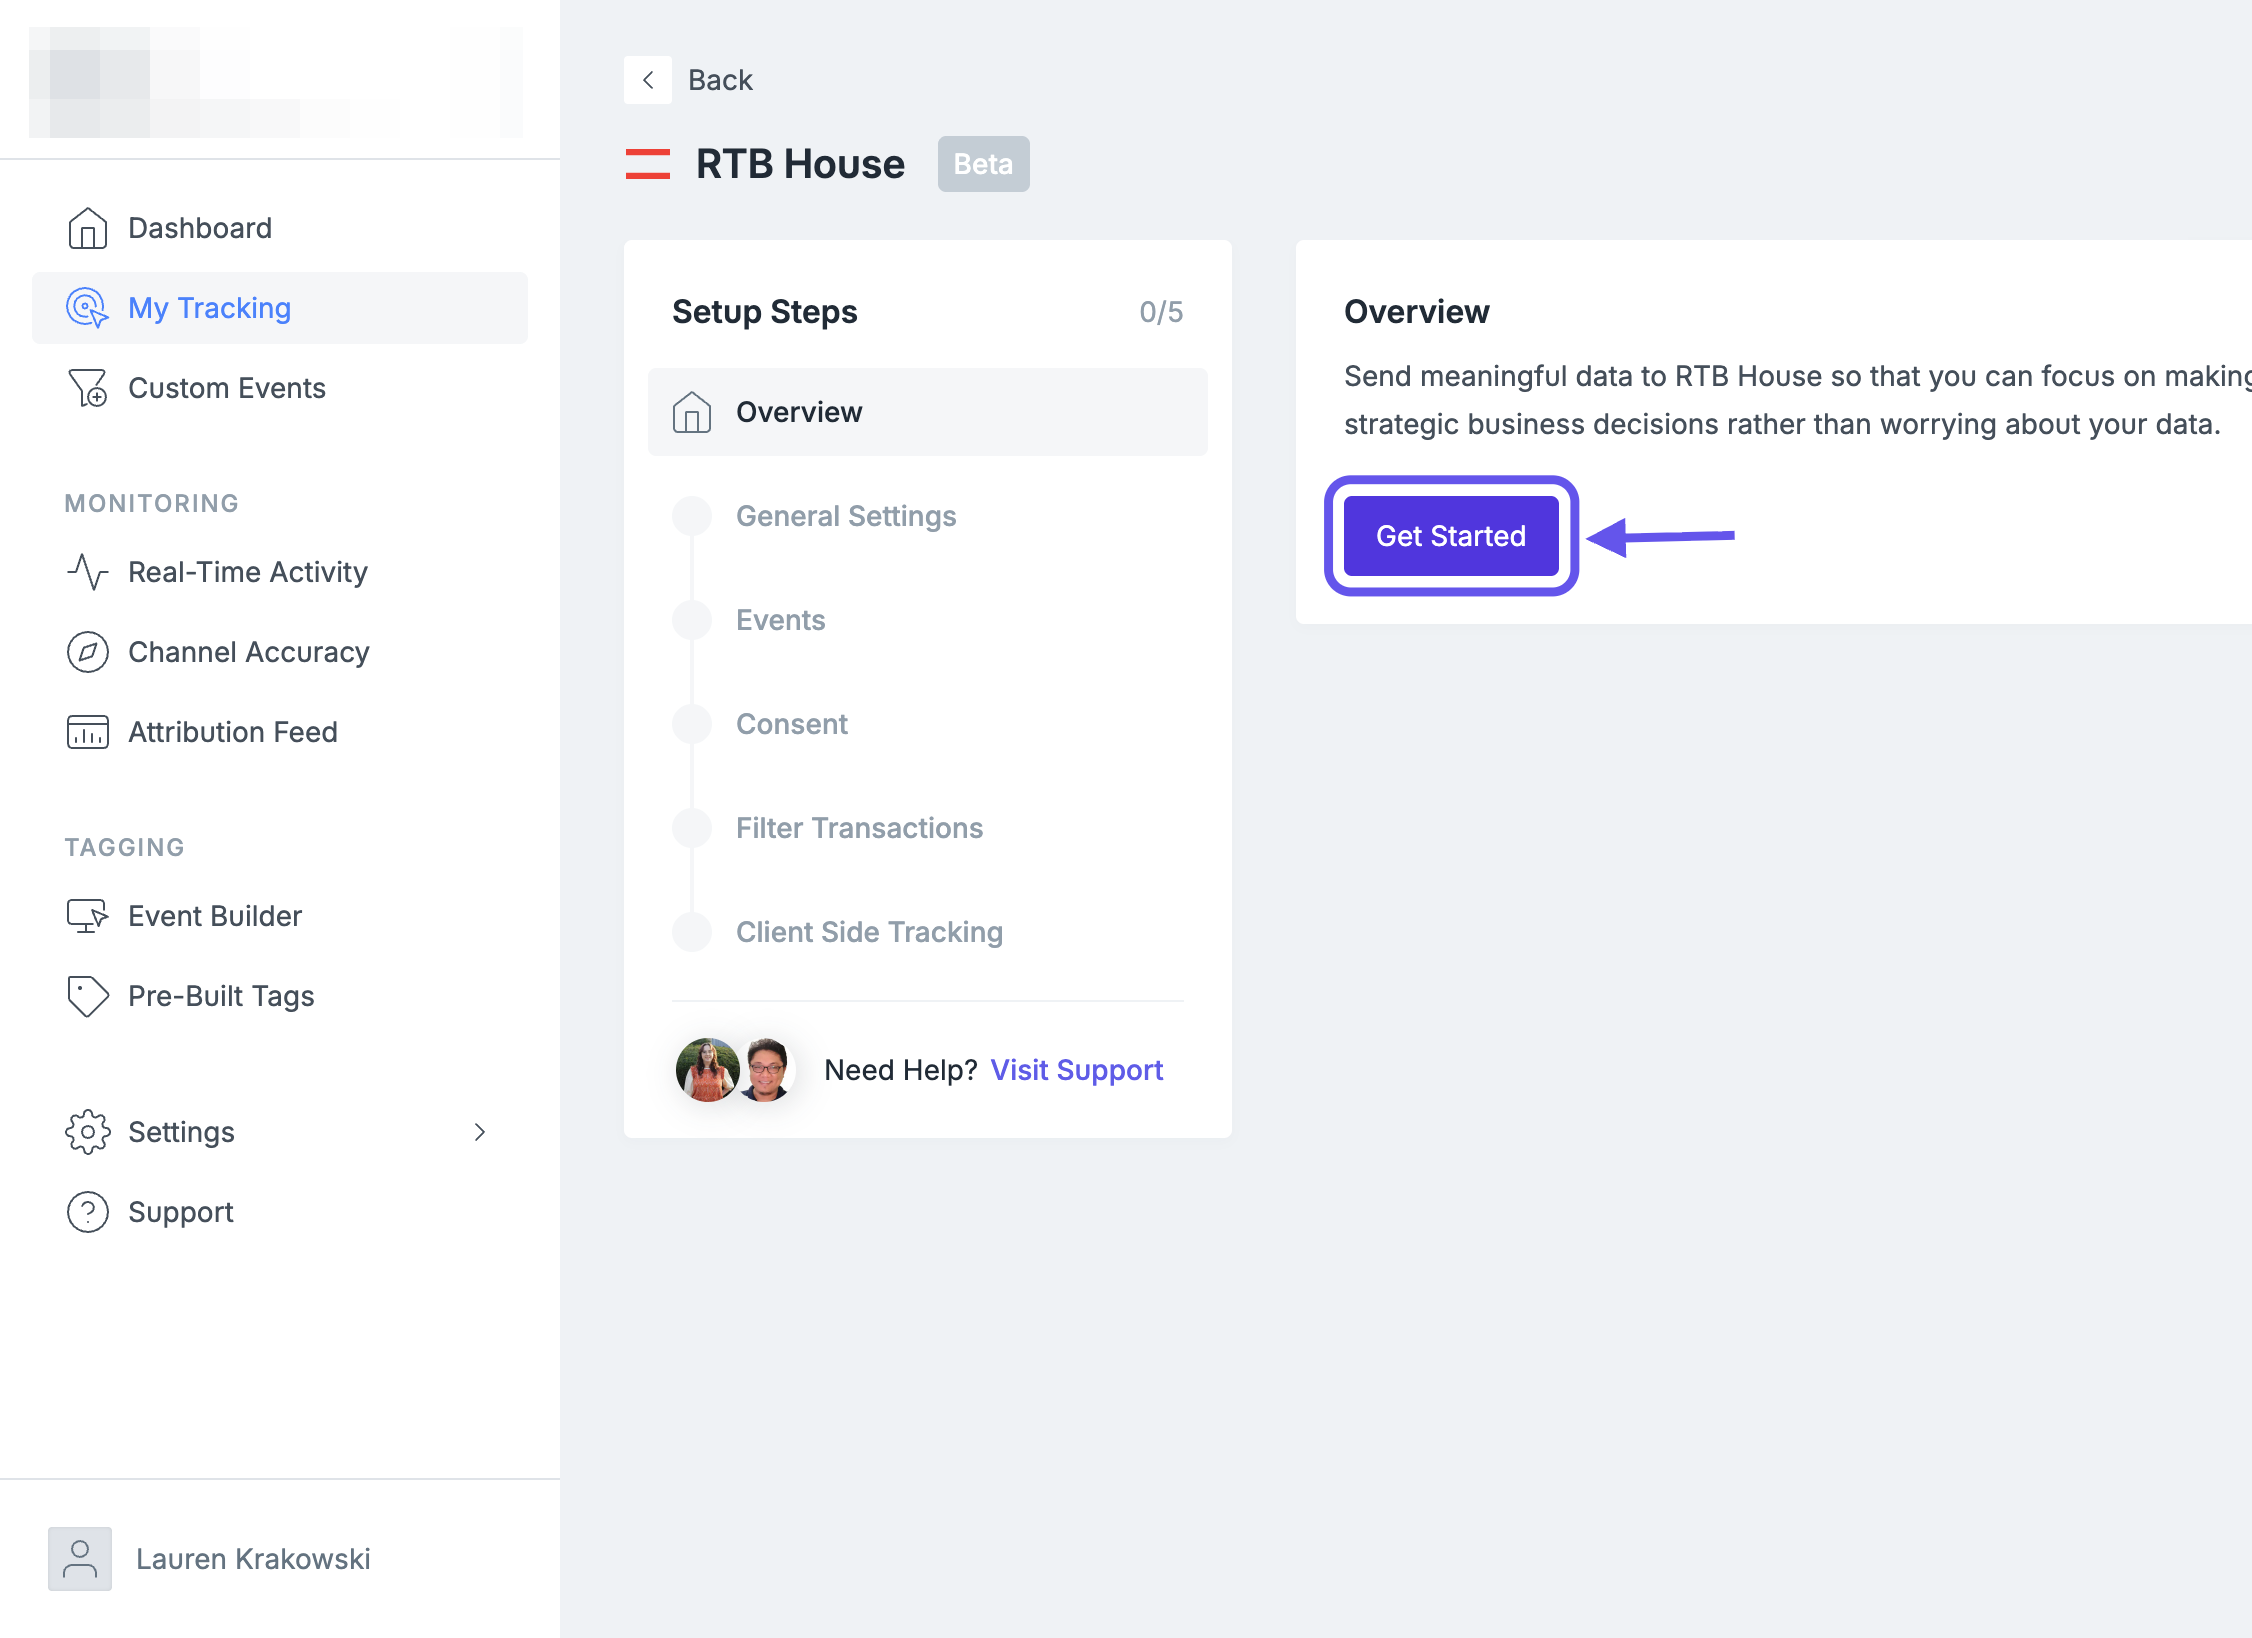Open Attribution Feed page
The image size is (2252, 1638).
pos(280,732)
